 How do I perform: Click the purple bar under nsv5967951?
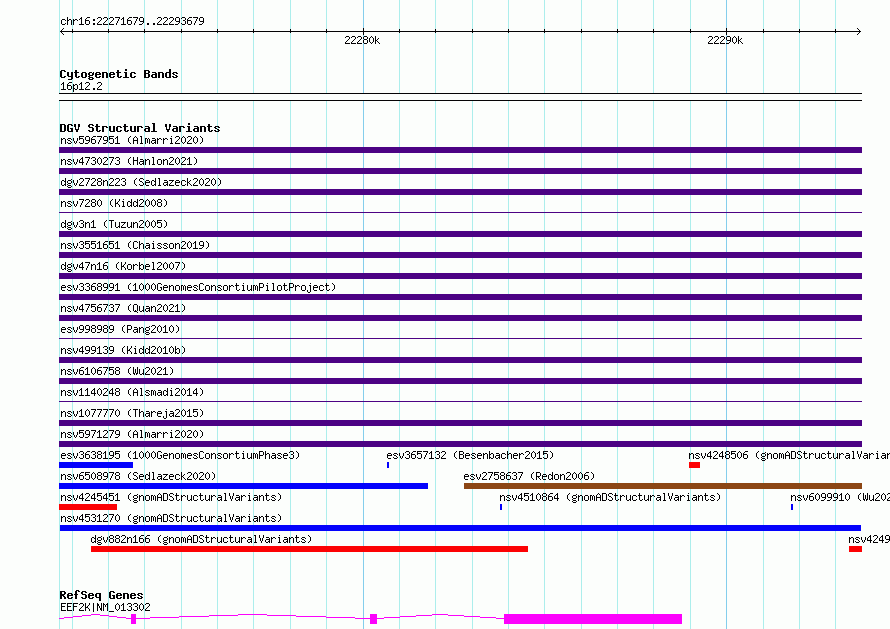pyautogui.click(x=460, y=150)
